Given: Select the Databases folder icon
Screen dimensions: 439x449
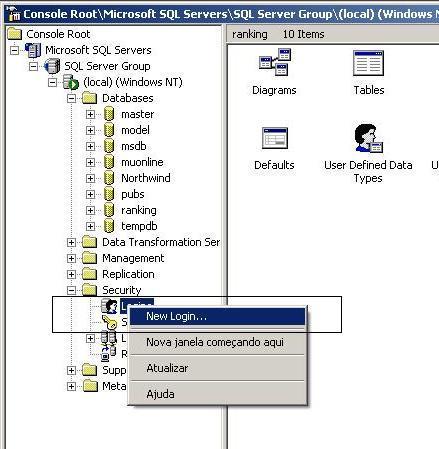Looking at the screenshot, I should pos(90,98).
